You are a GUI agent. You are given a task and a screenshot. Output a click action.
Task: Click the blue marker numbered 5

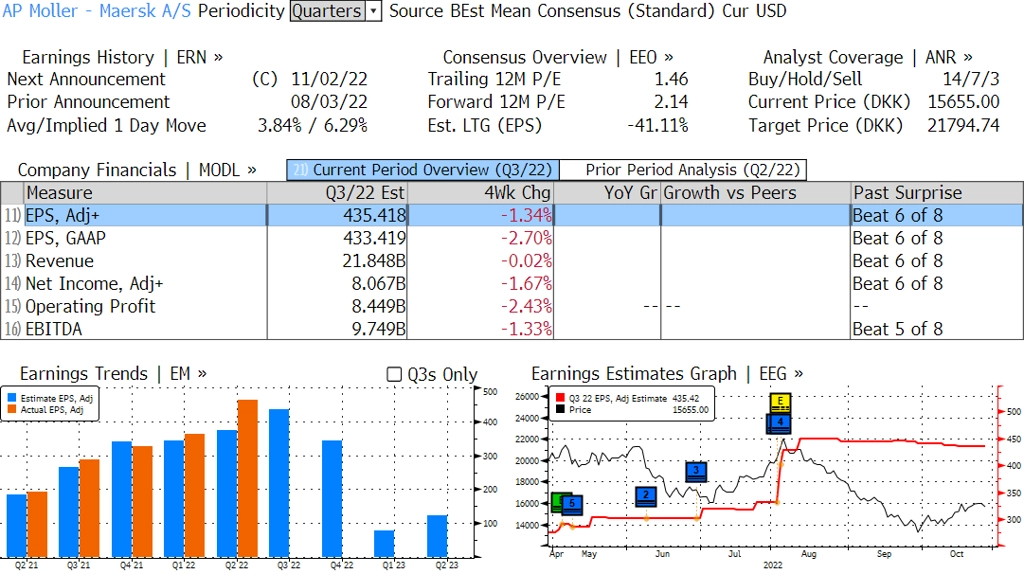pyautogui.click(x=572, y=504)
